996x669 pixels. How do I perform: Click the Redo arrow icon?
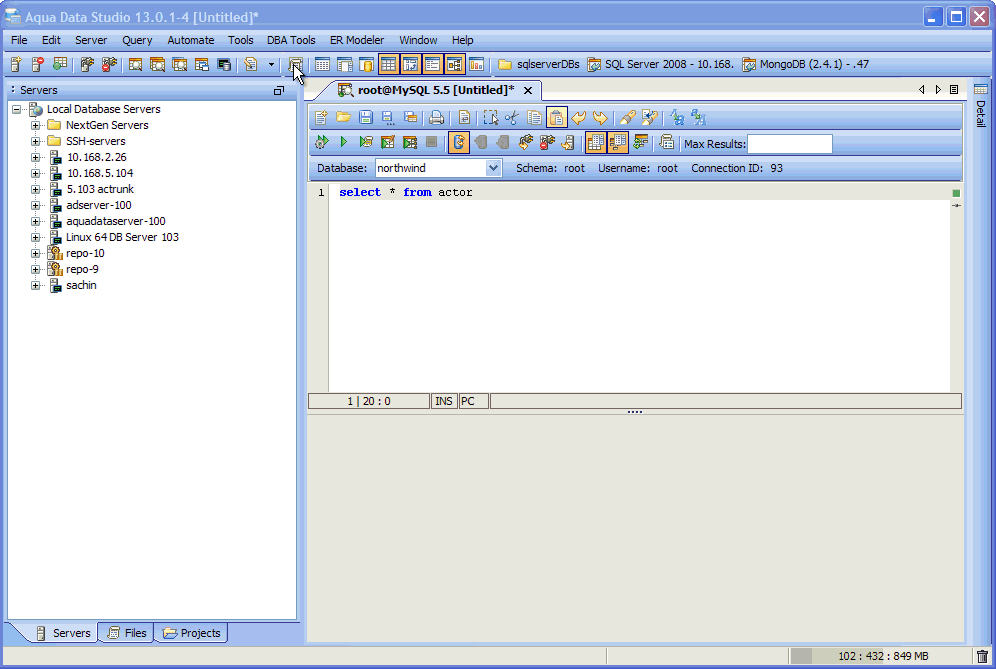[x=600, y=118]
